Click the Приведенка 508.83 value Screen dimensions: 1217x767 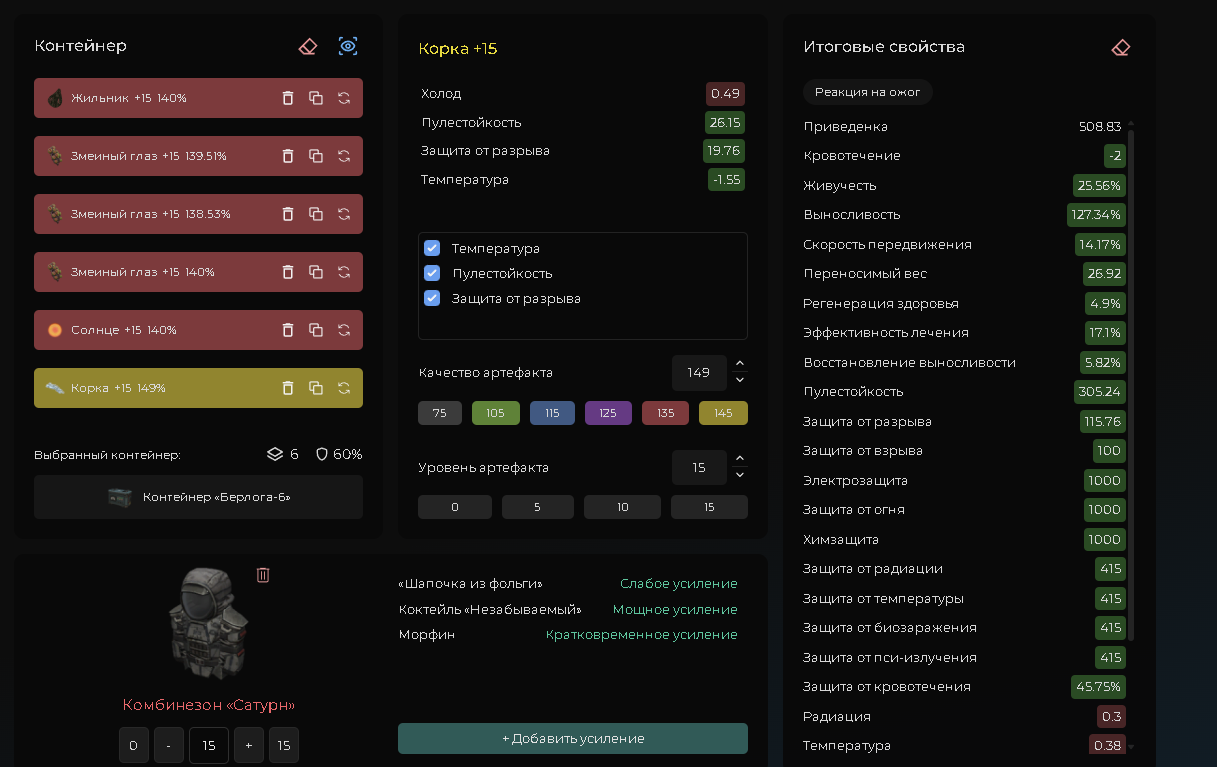pyautogui.click(x=1100, y=127)
